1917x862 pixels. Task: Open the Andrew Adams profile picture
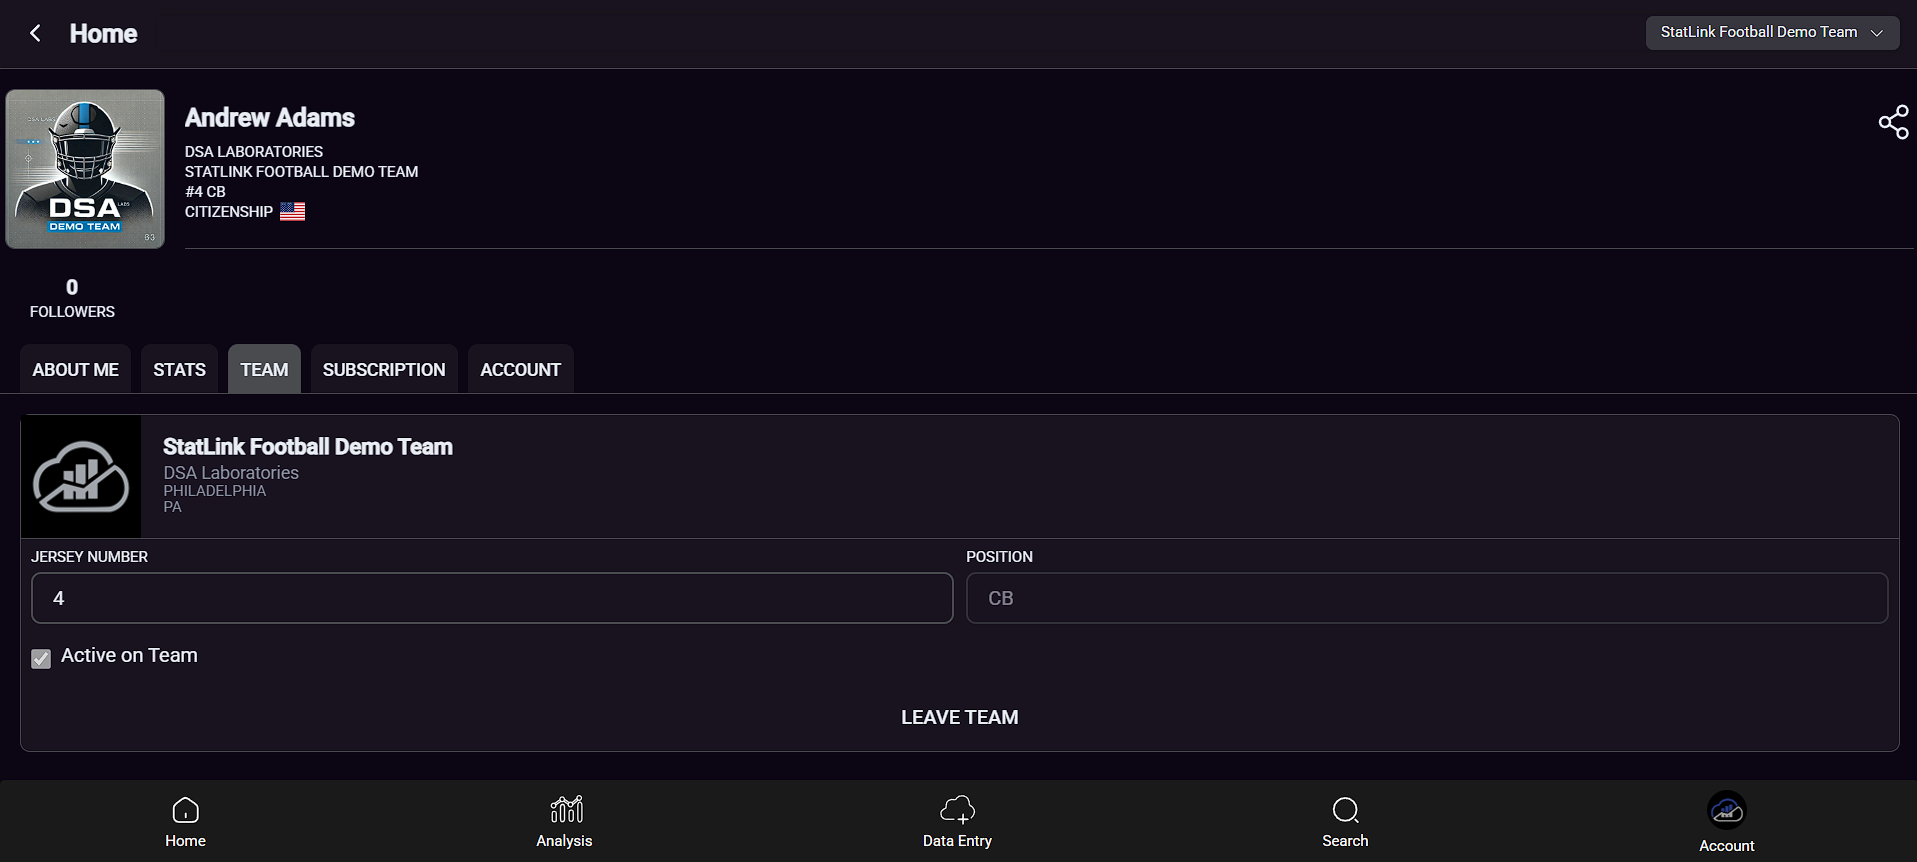[85, 169]
